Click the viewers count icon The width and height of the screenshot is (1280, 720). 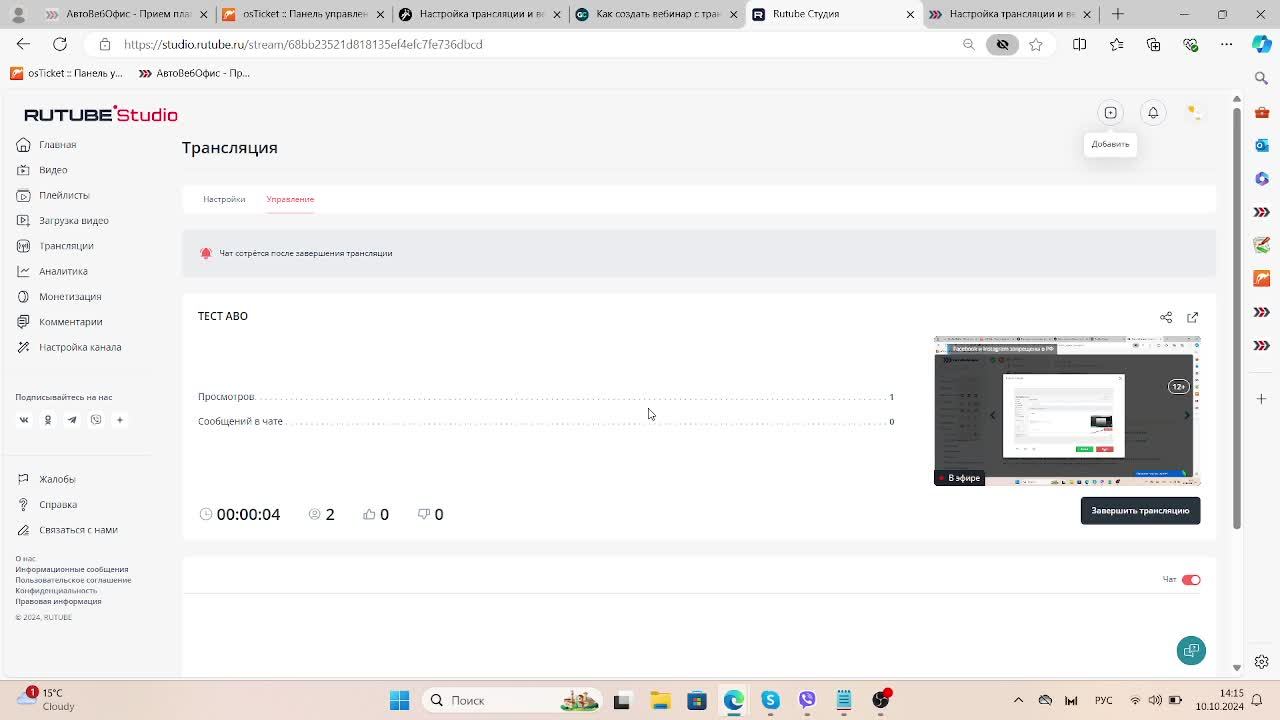pyautogui.click(x=315, y=514)
